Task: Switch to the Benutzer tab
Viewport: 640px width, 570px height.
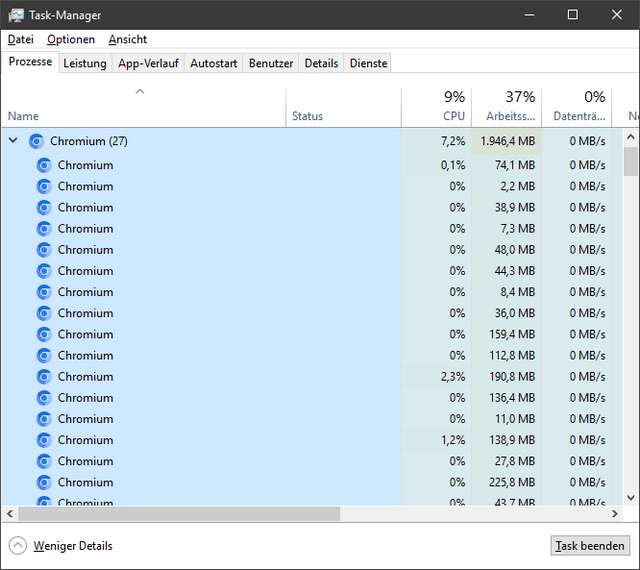Action: click(271, 63)
